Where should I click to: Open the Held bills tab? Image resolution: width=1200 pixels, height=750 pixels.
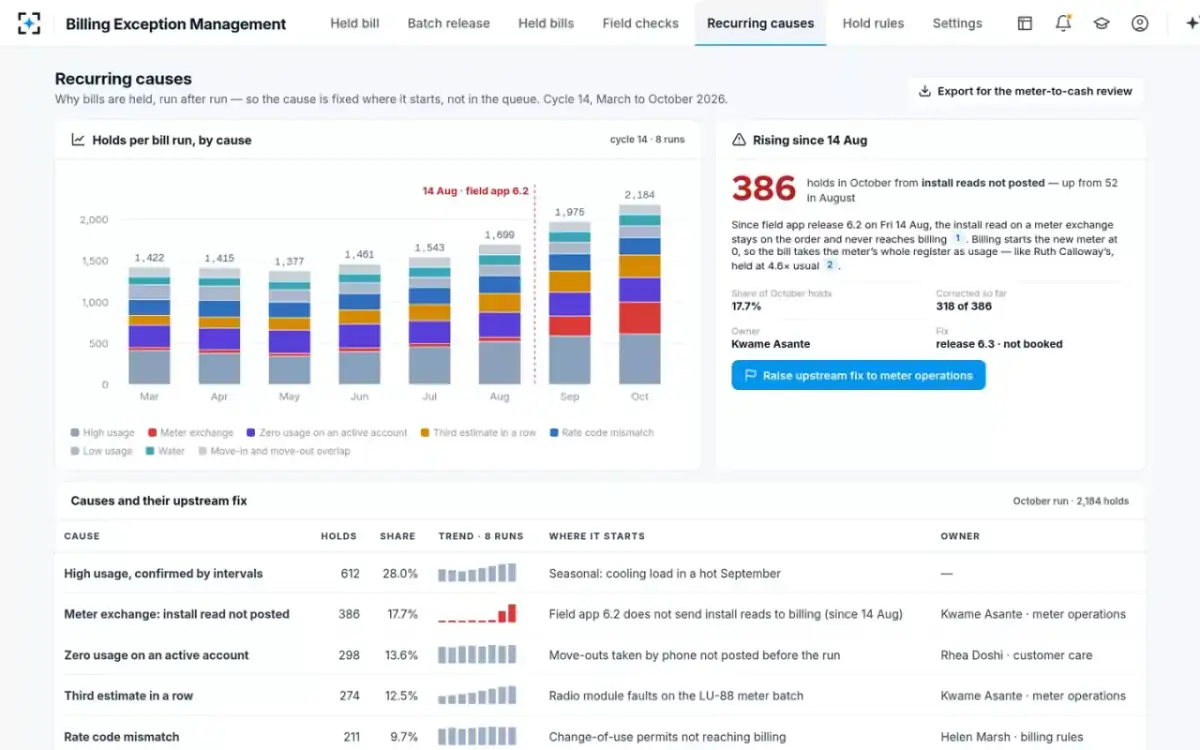pyautogui.click(x=546, y=23)
